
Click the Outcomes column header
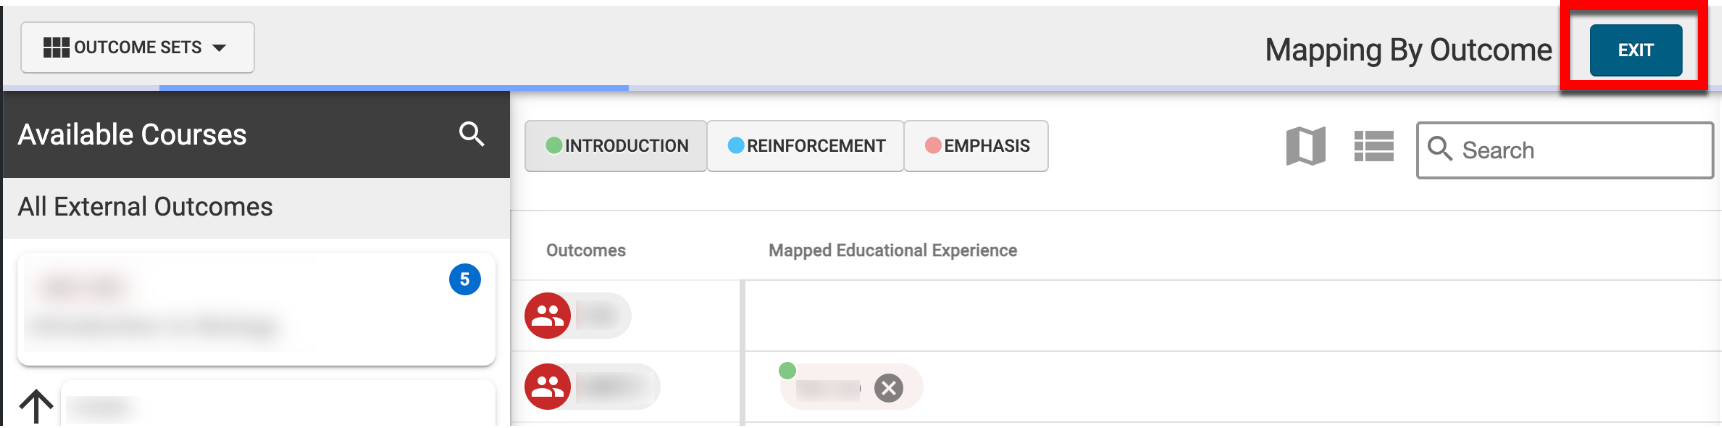tap(586, 250)
